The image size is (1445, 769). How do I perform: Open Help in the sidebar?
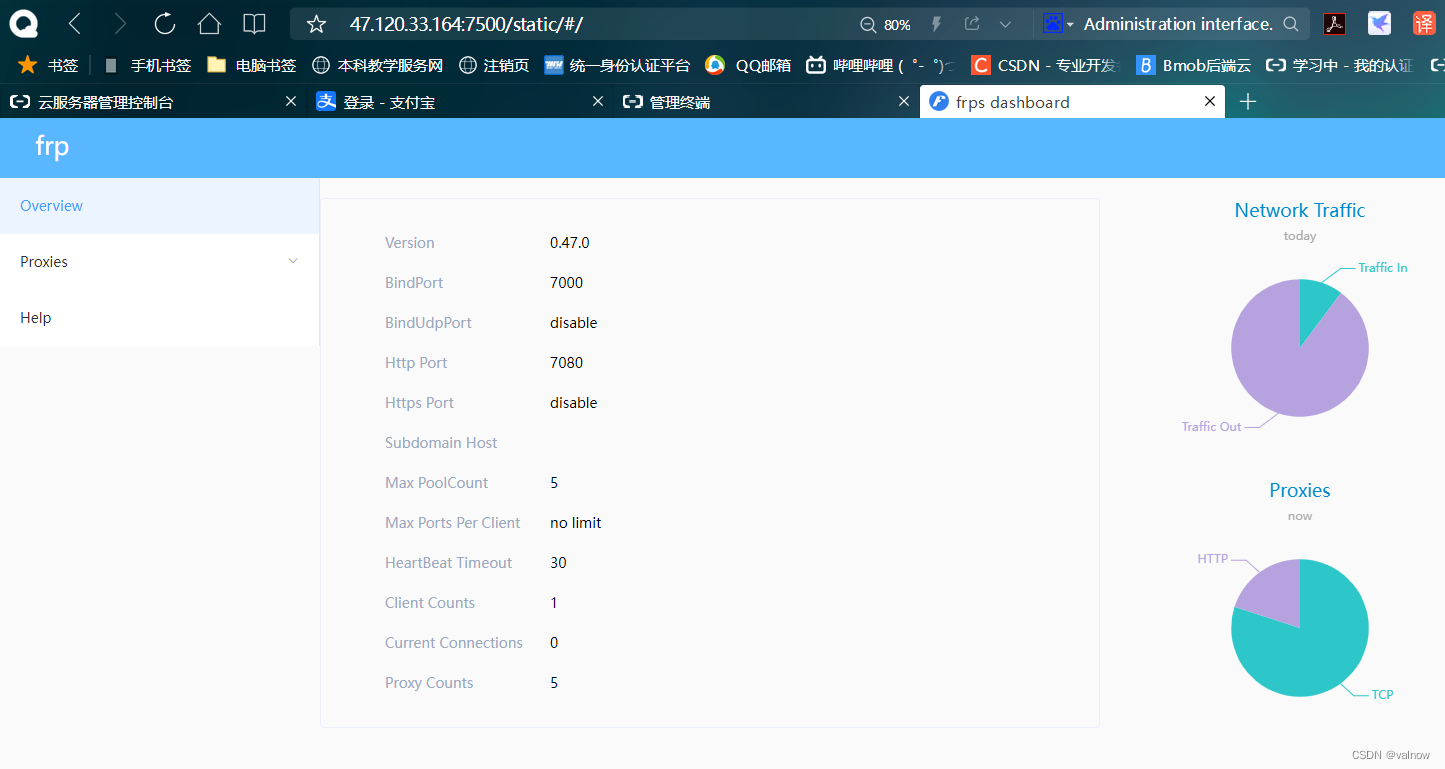pyautogui.click(x=160, y=318)
